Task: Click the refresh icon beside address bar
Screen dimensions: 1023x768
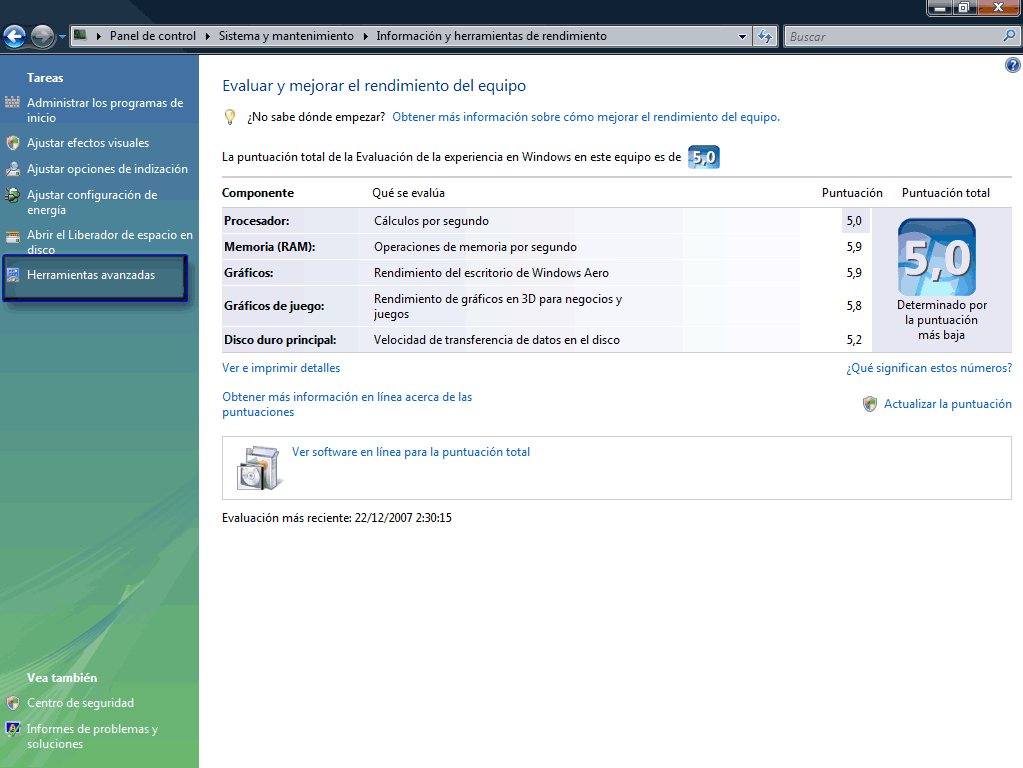Action: 766,37
